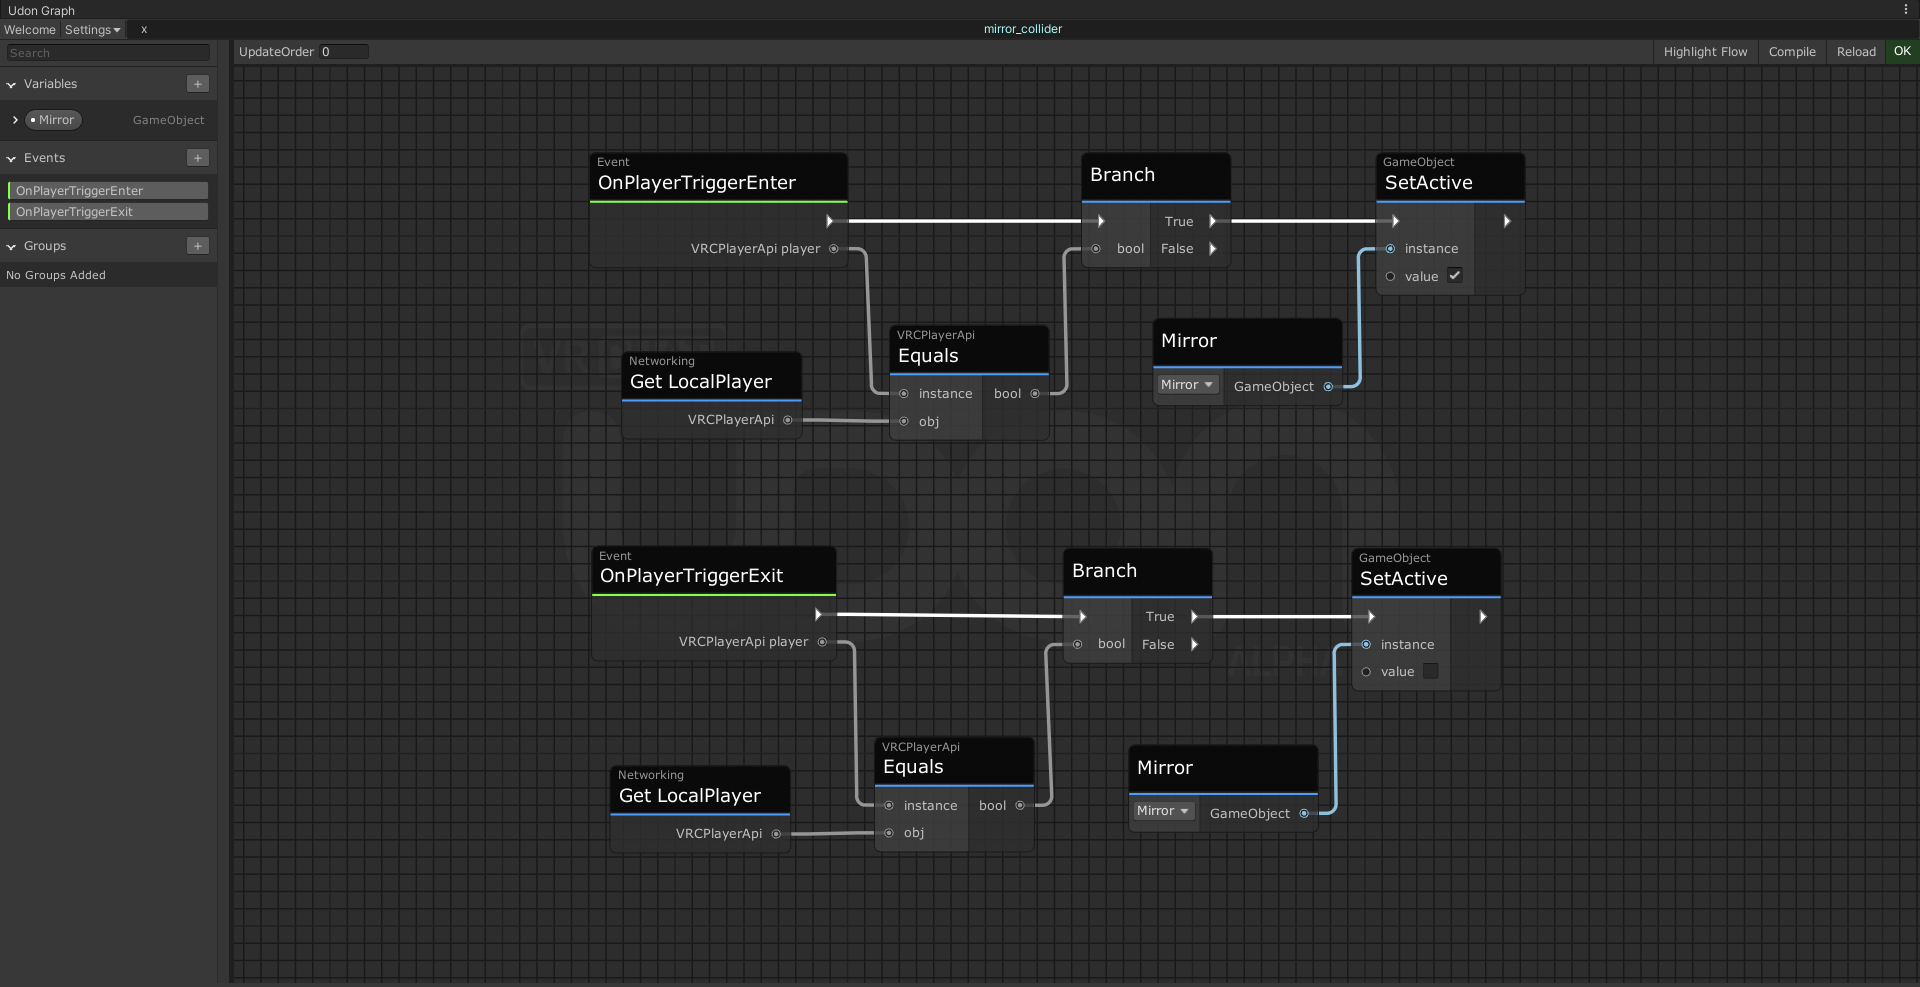This screenshot has height=987, width=1920.
Task: Click the three-dot window options menu icon
Action: click(1906, 9)
